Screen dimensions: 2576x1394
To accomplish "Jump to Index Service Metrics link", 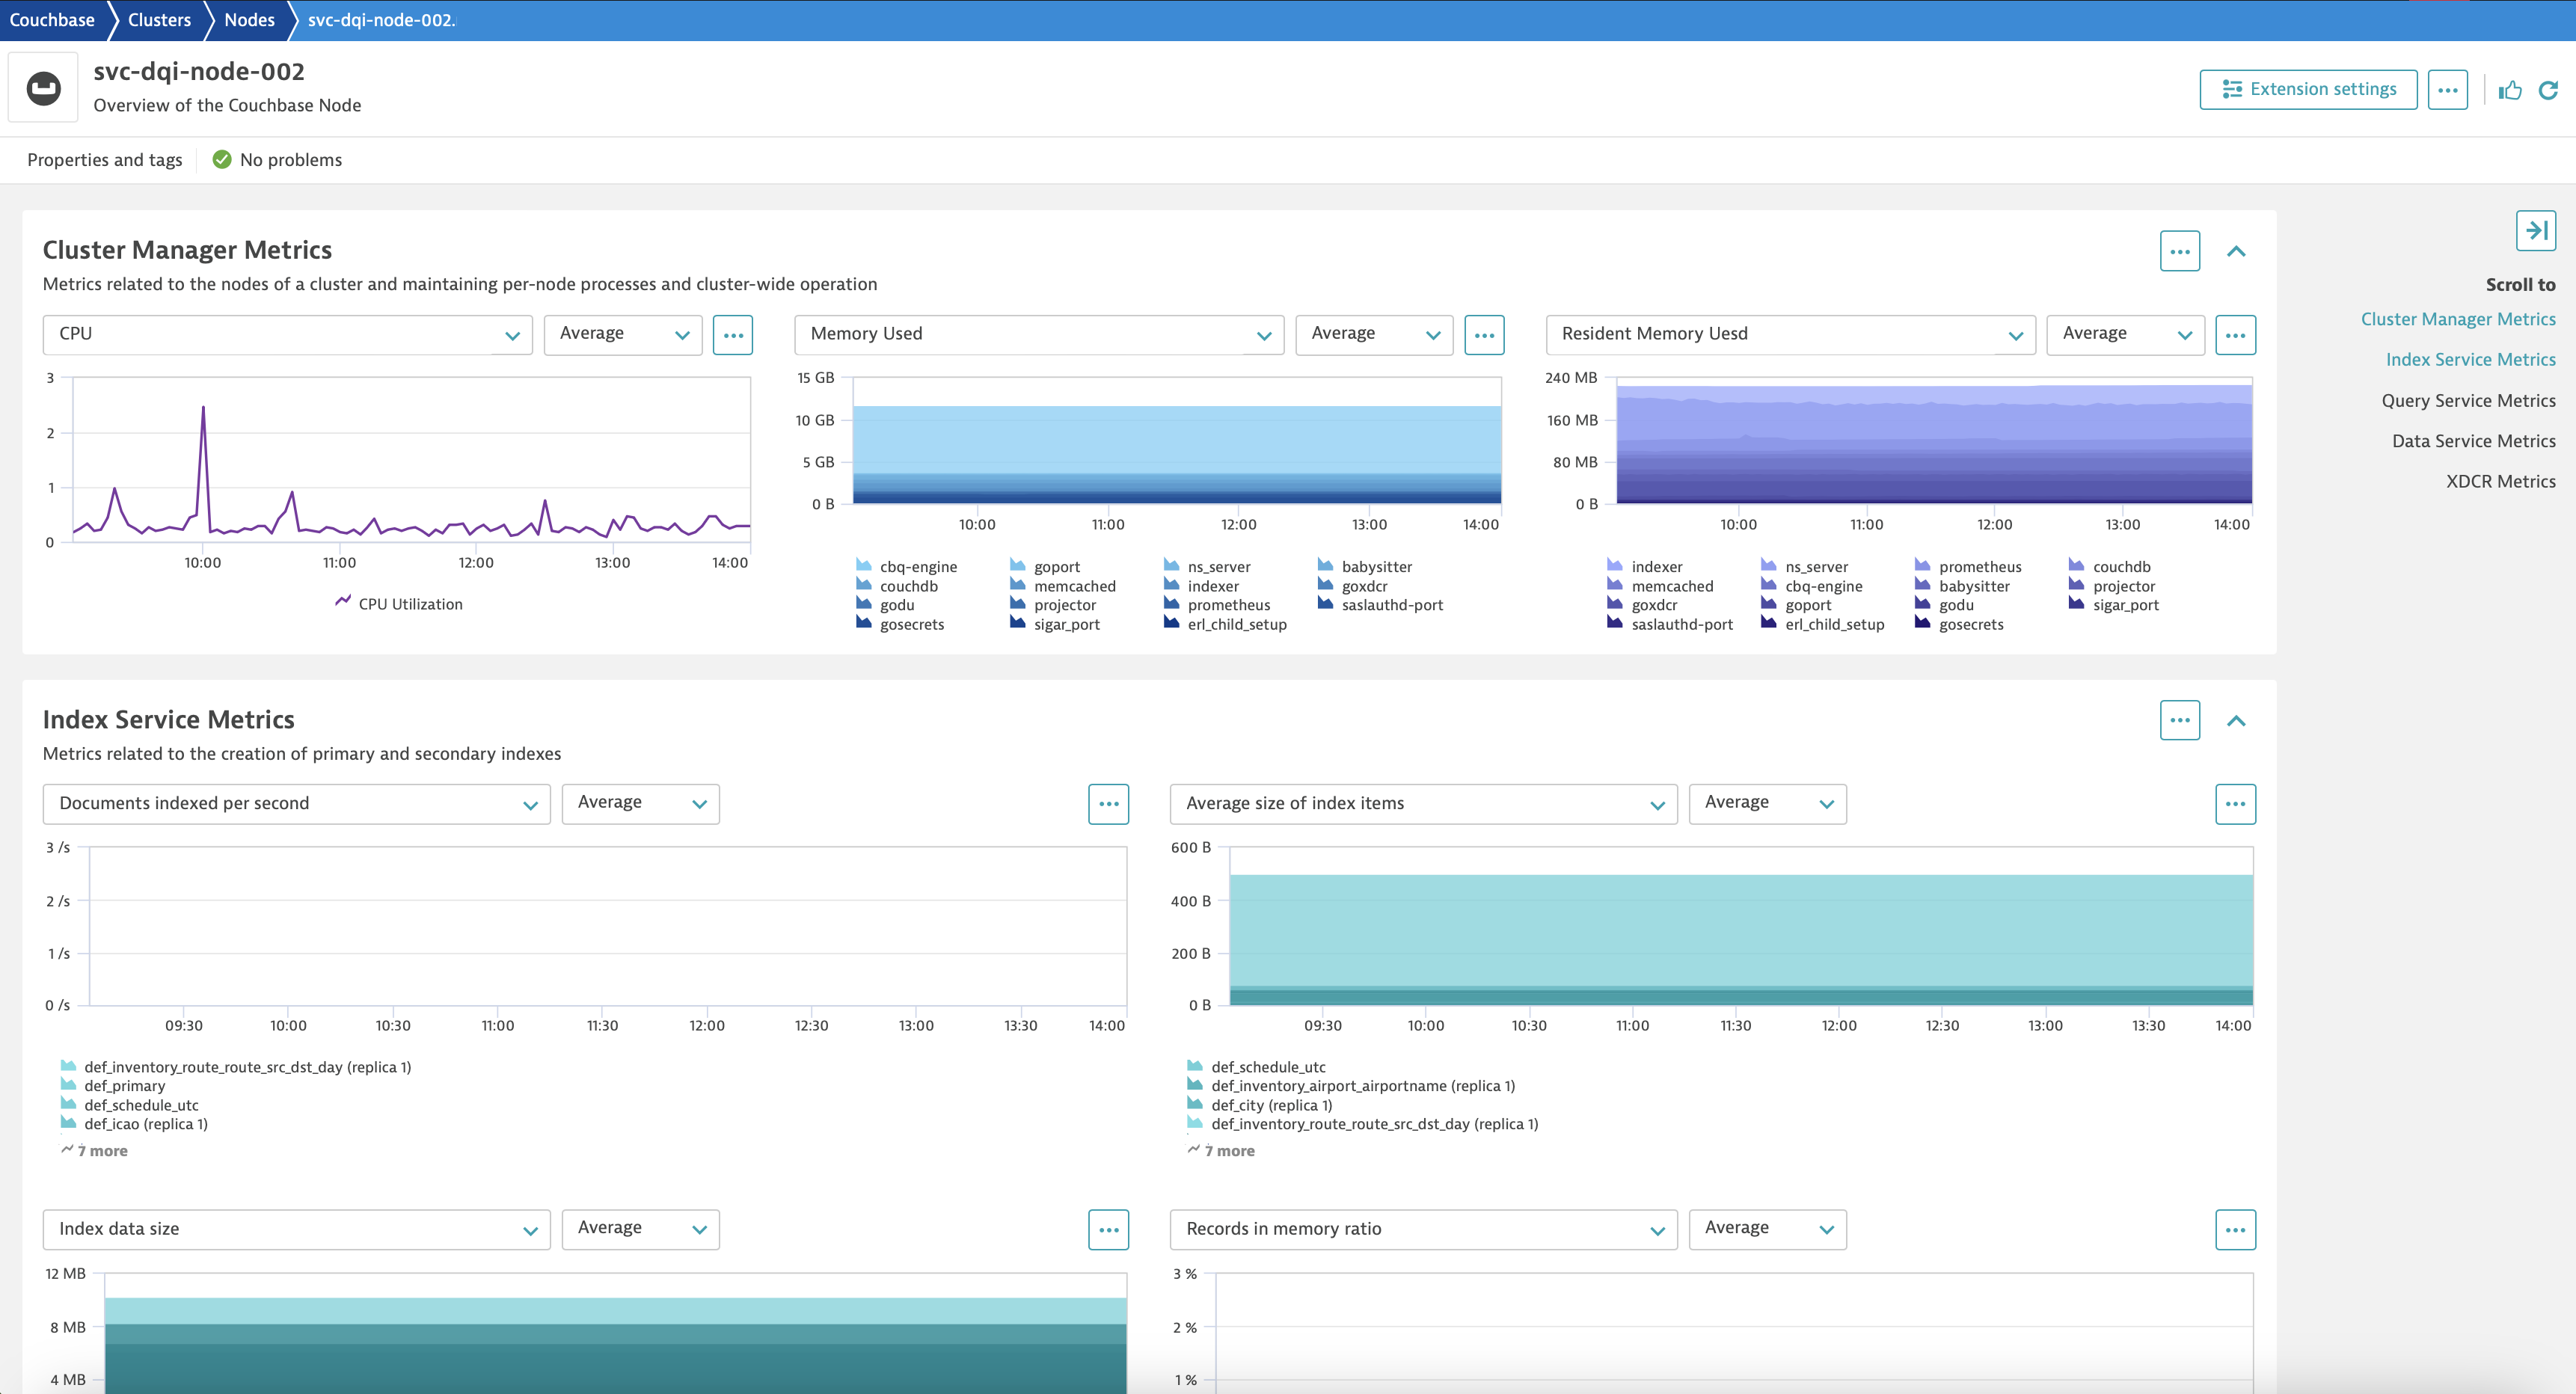I will point(2470,359).
